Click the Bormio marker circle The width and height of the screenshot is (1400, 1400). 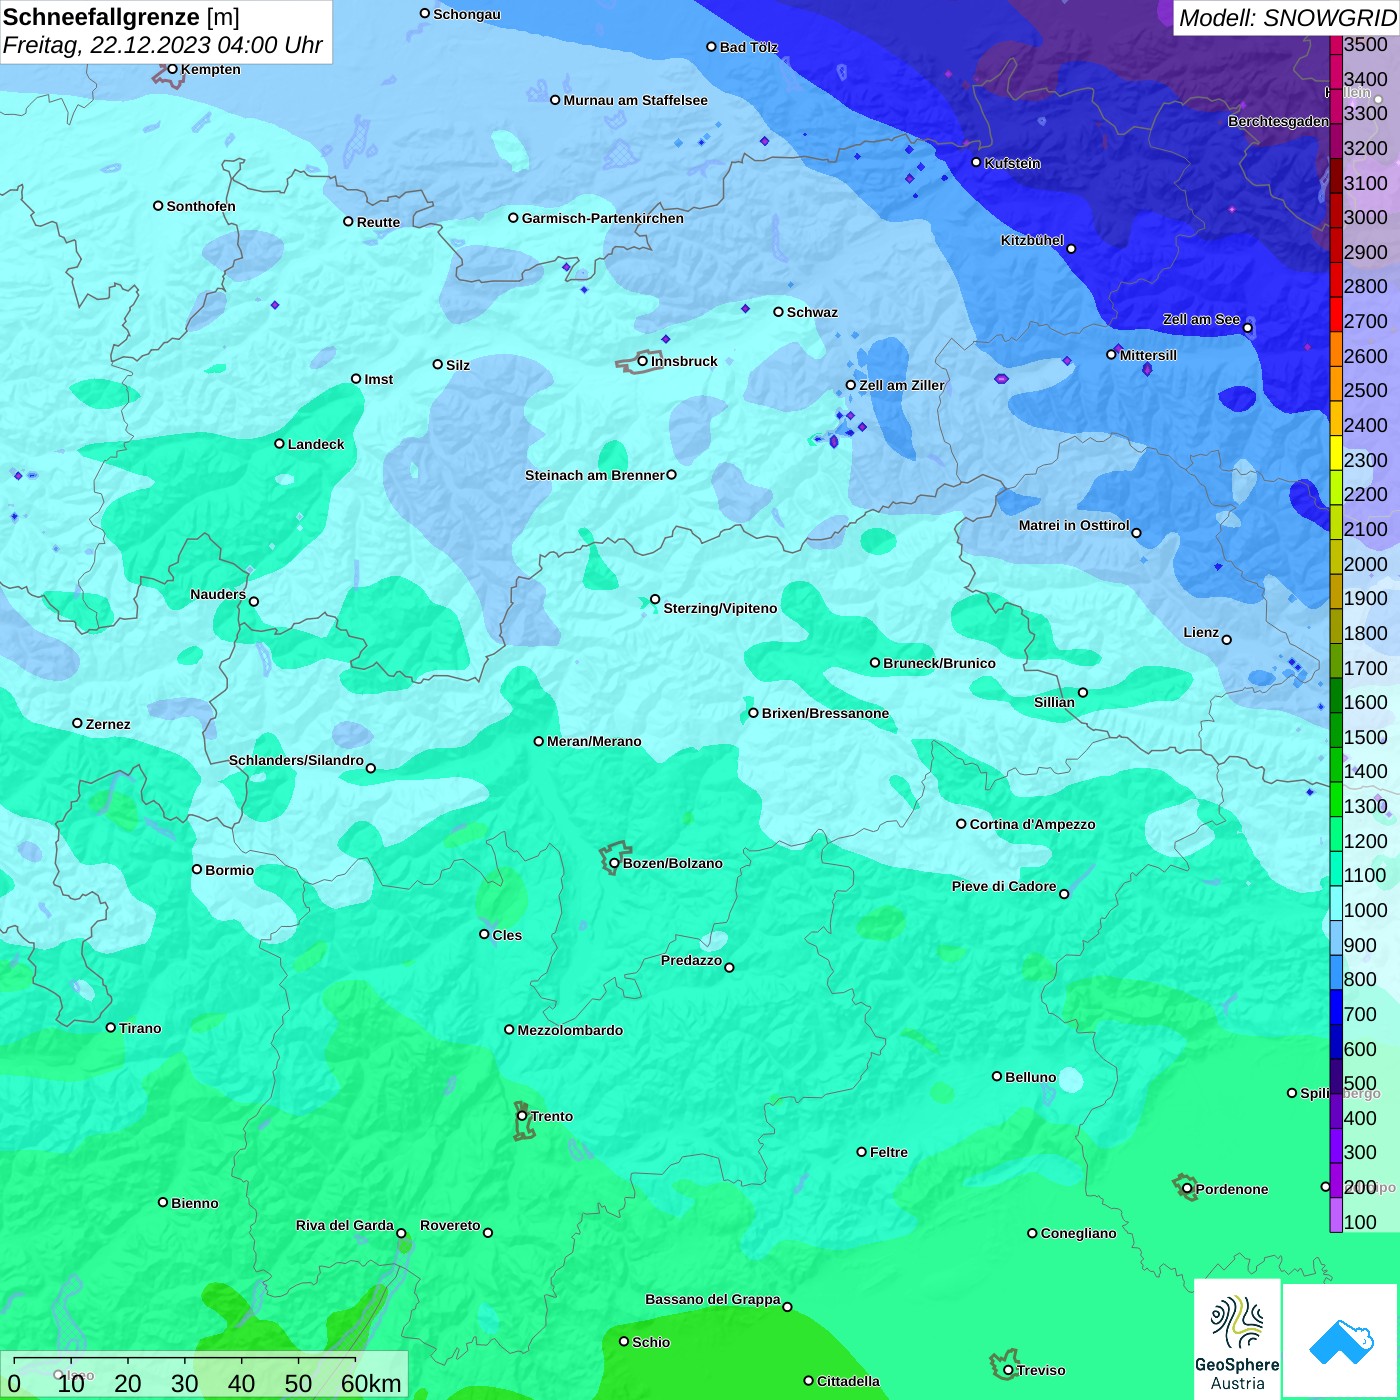197,869
